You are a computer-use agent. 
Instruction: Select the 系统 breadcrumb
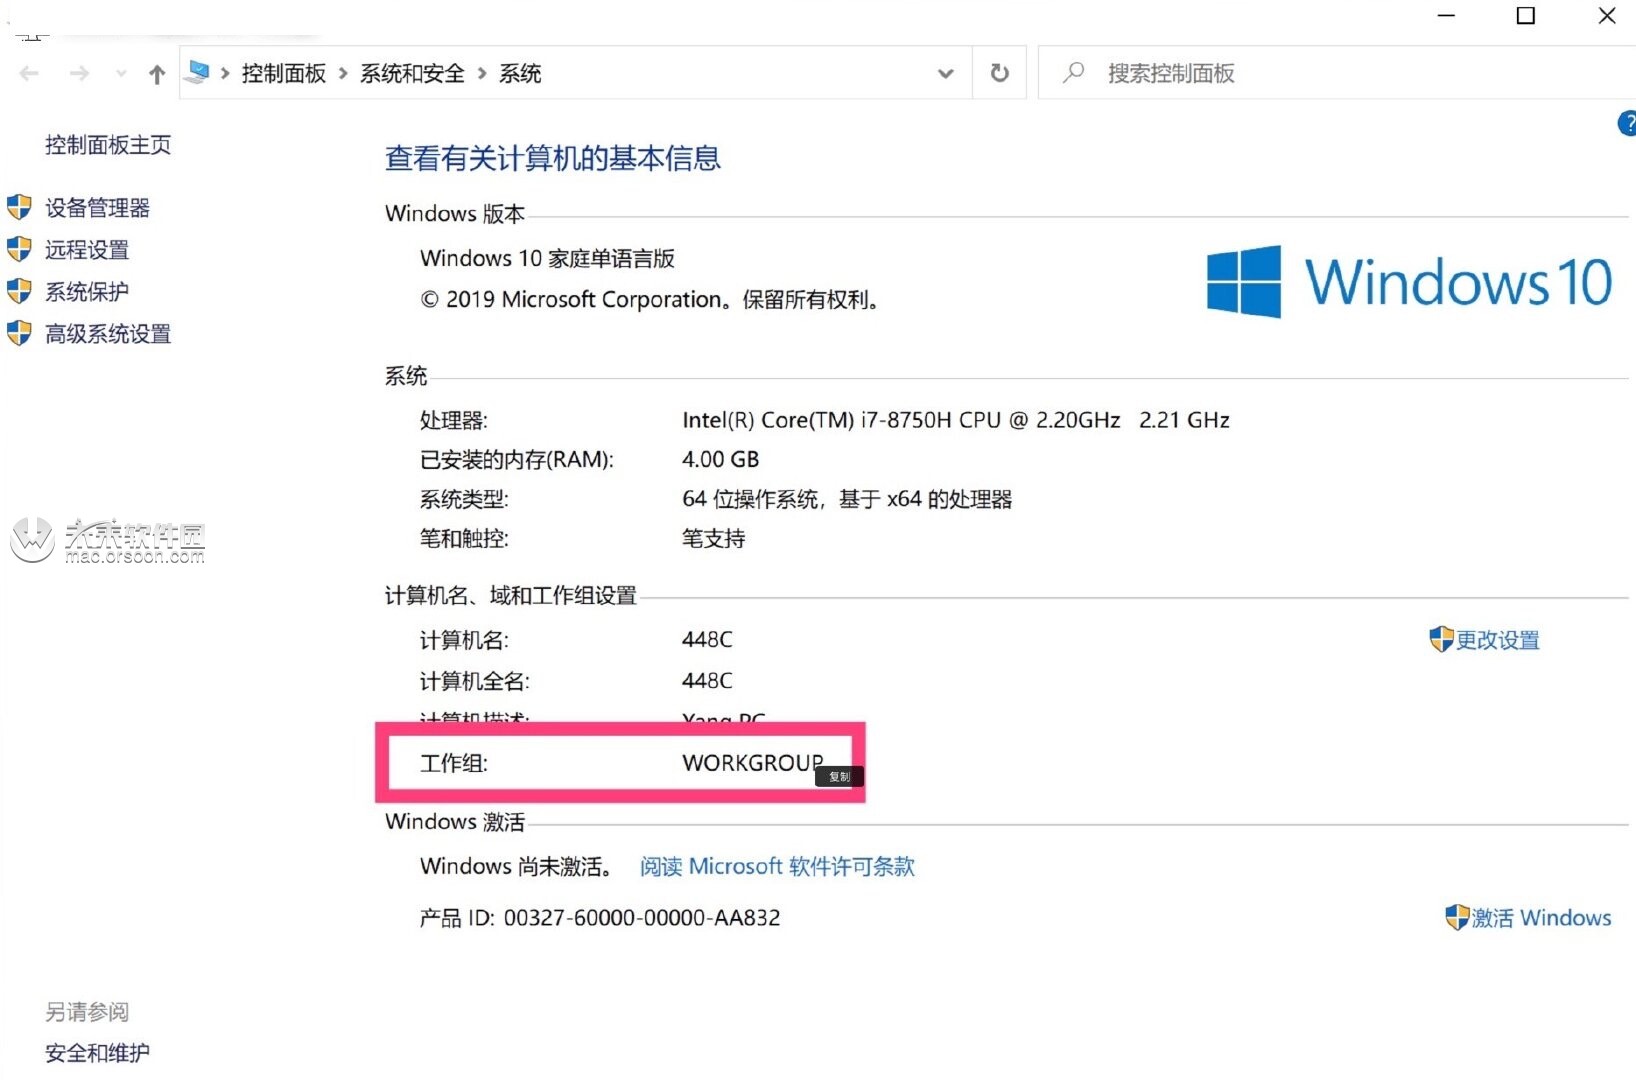tap(520, 73)
